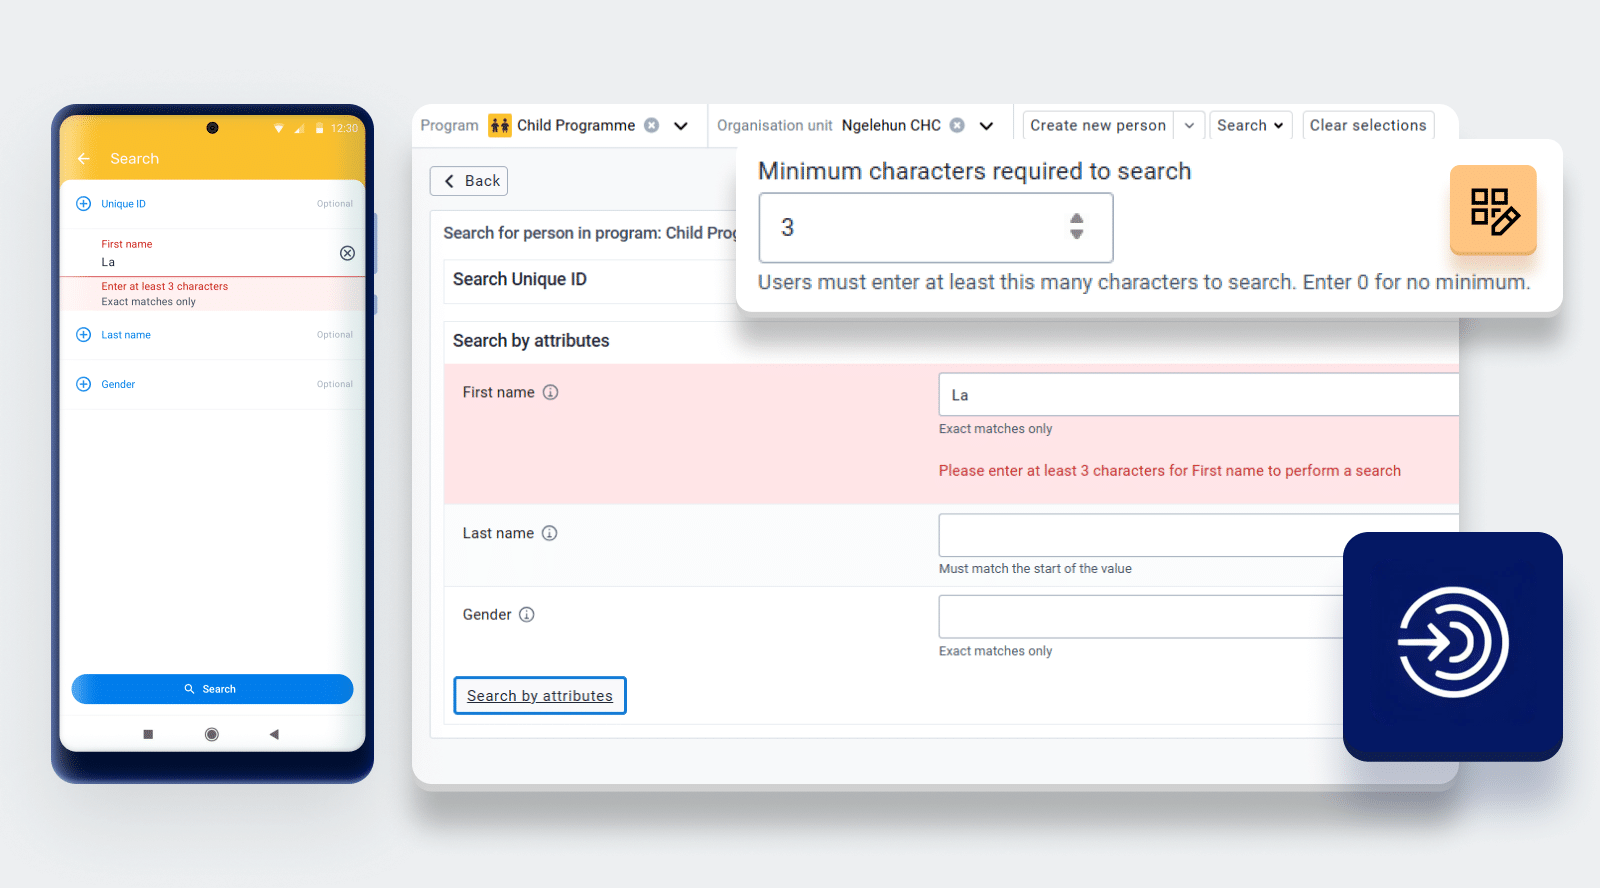This screenshot has width=1600, height=888.
Task: Click Search by attributes section header
Action: click(x=531, y=341)
